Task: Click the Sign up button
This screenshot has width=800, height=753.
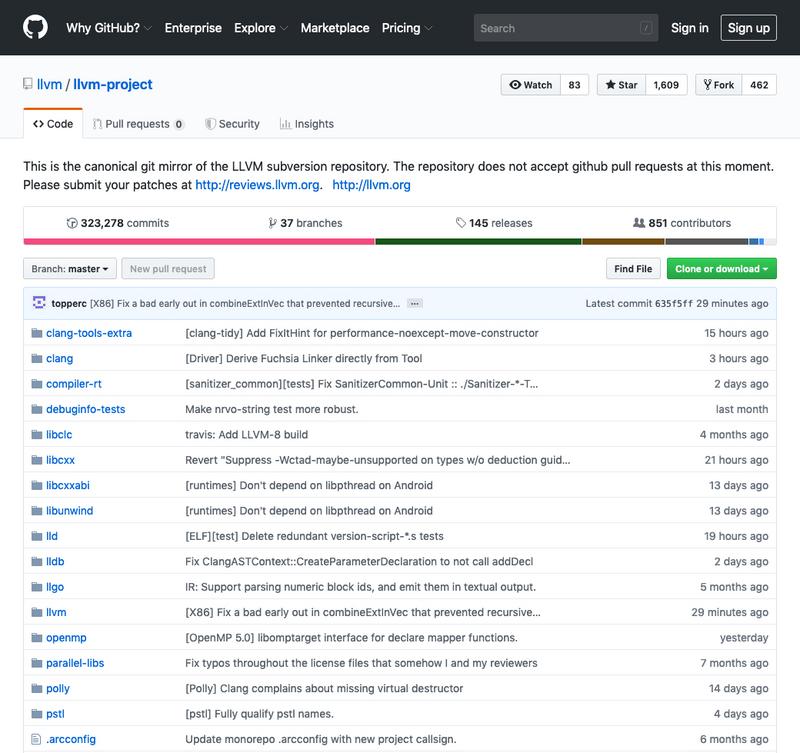Action: (x=748, y=28)
